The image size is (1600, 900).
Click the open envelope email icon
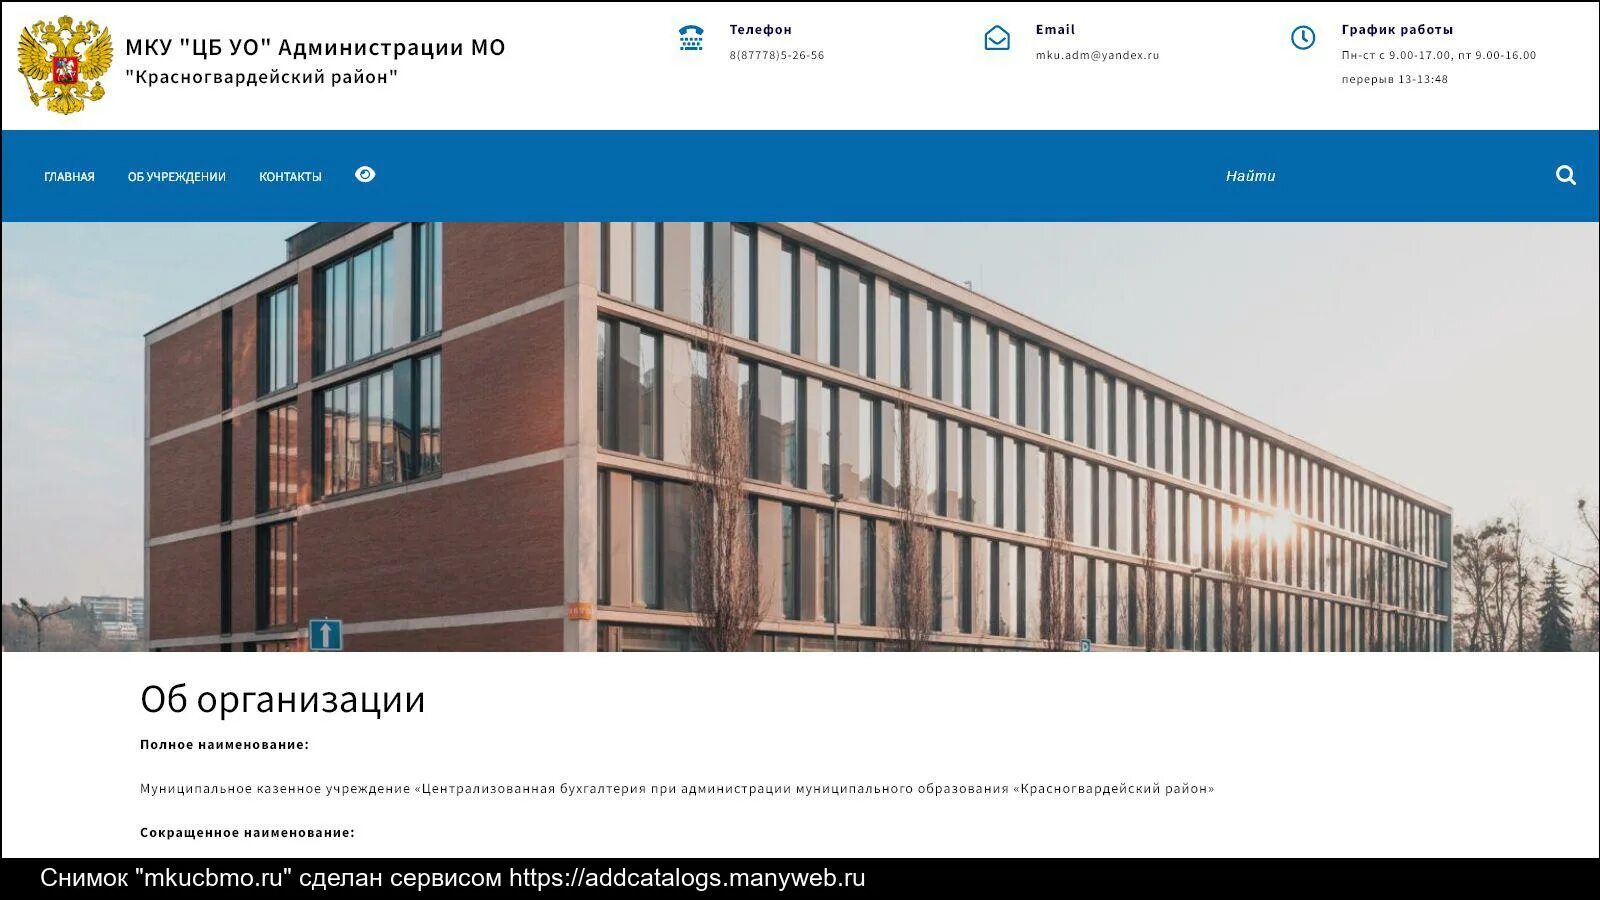point(997,38)
